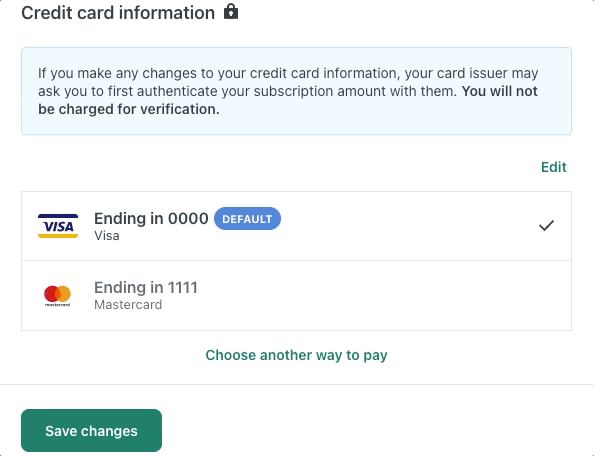Screen dimensions: 594x456
Task: Click the Visa card logo
Action: pos(58,226)
